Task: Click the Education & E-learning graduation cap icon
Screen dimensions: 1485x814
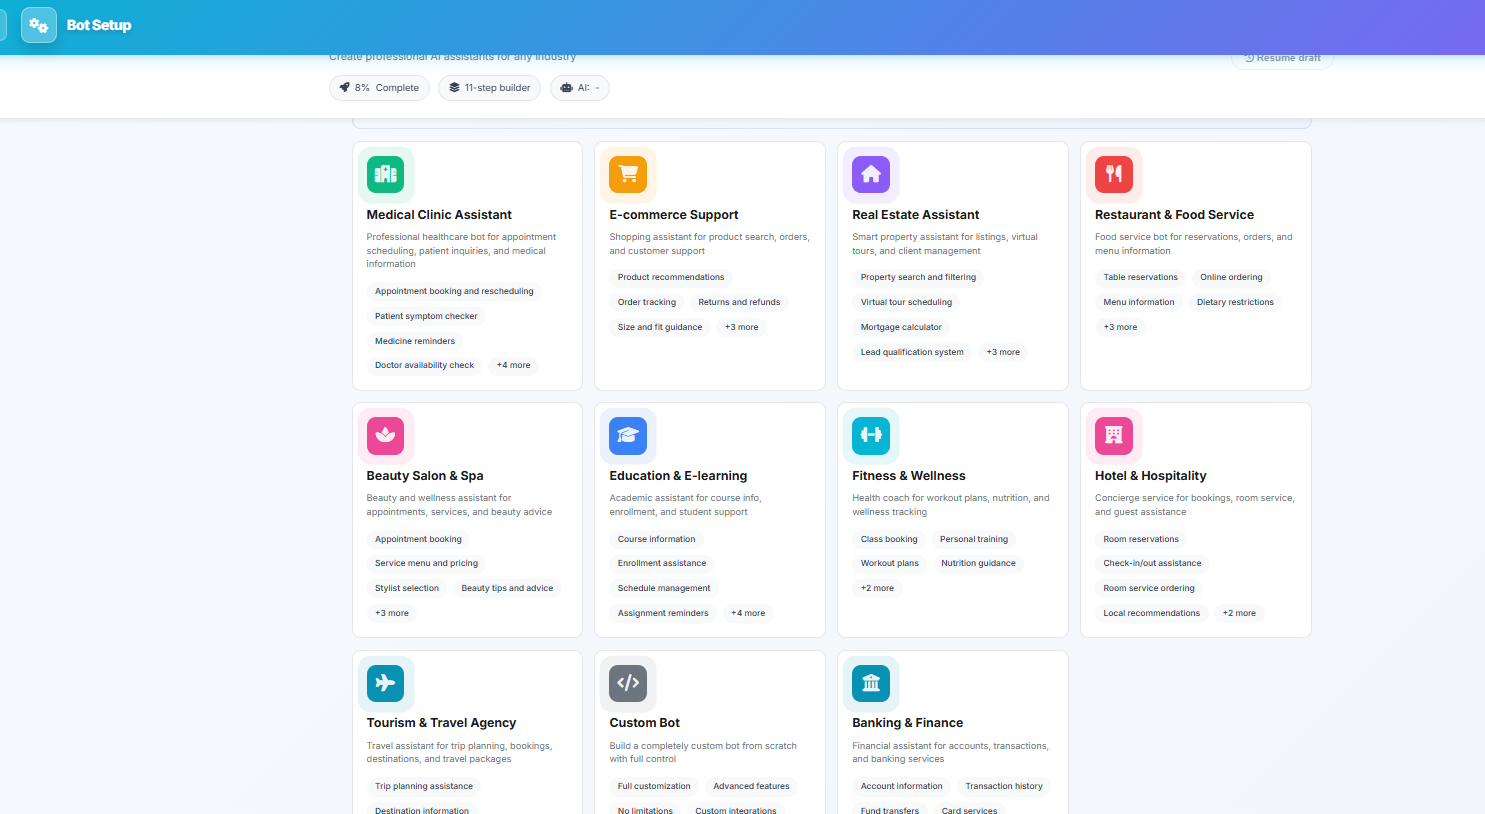Action: point(628,435)
